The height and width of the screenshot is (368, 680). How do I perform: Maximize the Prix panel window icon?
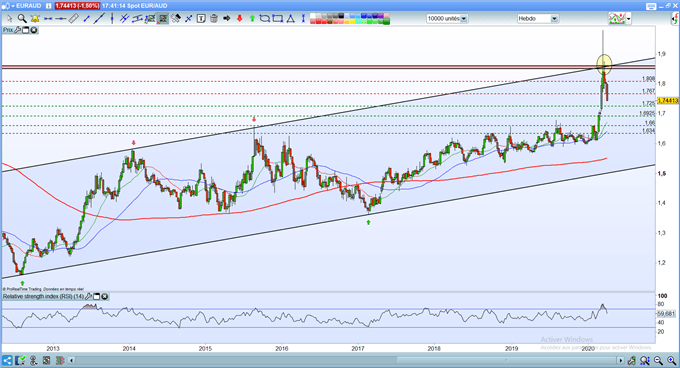26,30
